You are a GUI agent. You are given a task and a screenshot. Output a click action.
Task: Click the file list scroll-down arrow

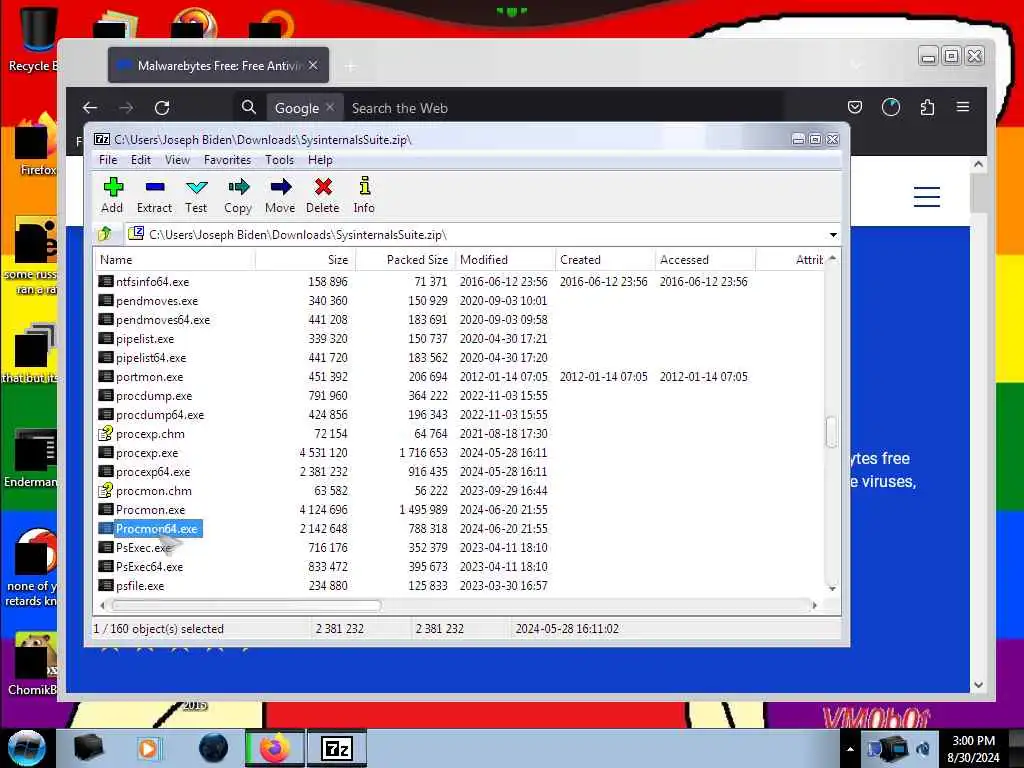point(832,588)
